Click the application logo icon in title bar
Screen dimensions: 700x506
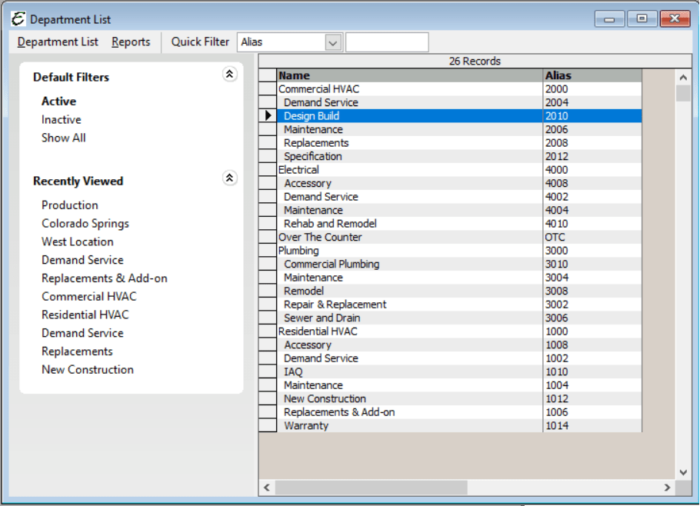[x=17, y=19]
